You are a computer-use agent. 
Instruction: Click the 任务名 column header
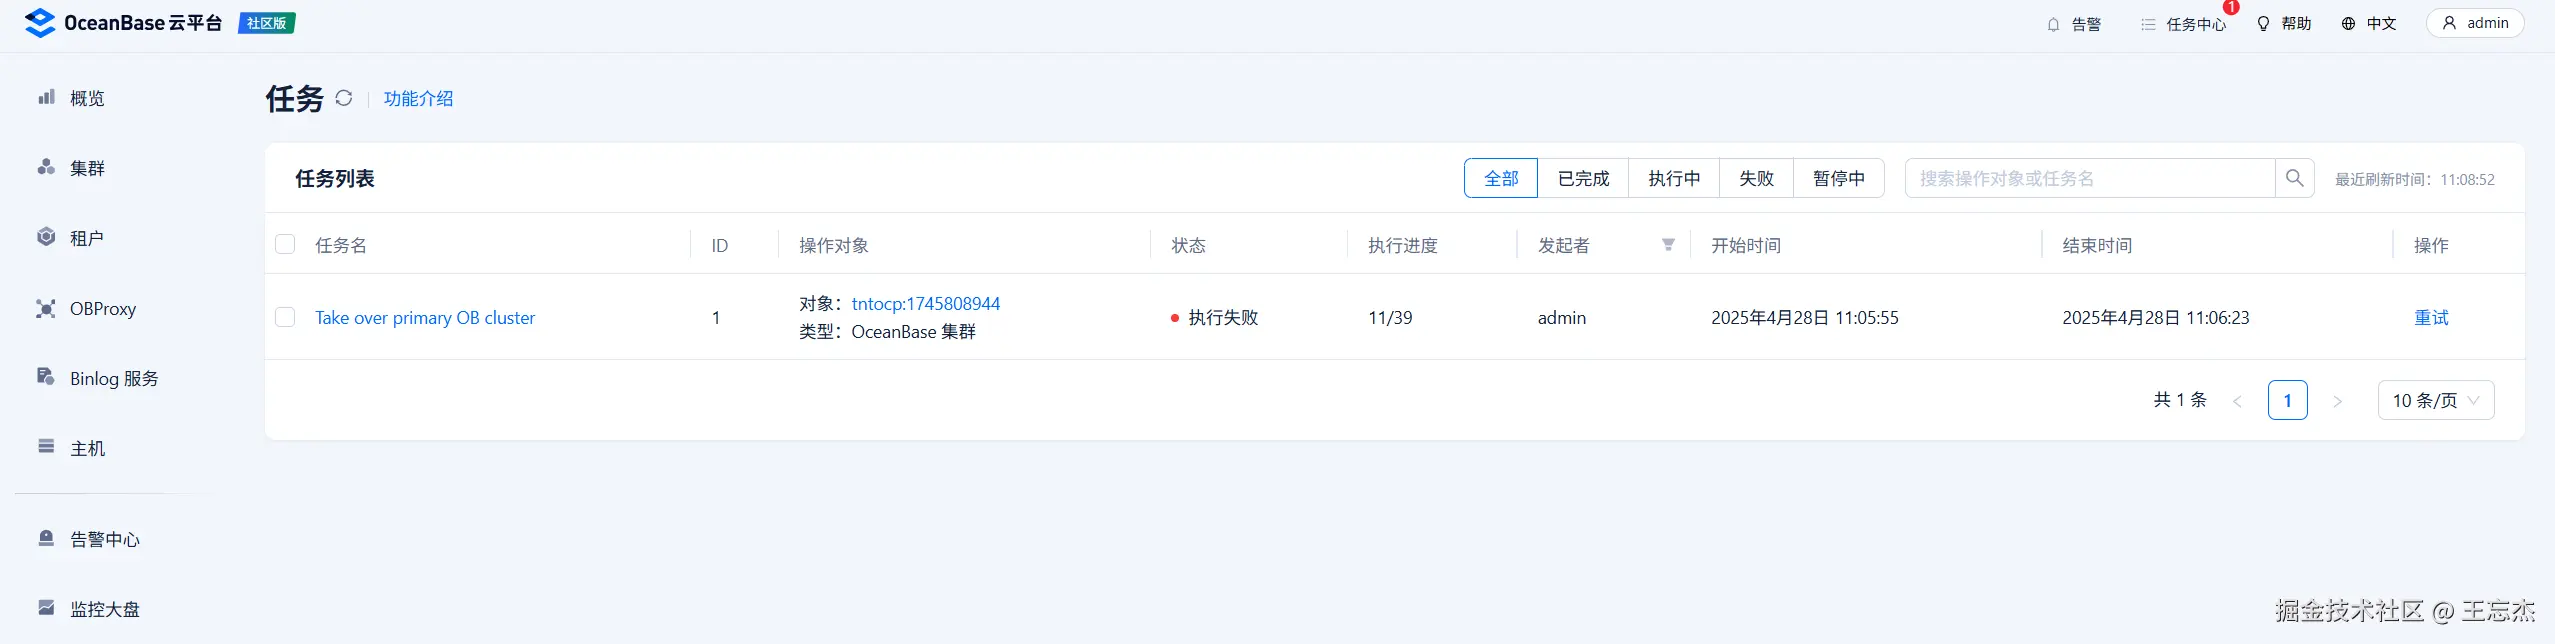click(x=341, y=245)
